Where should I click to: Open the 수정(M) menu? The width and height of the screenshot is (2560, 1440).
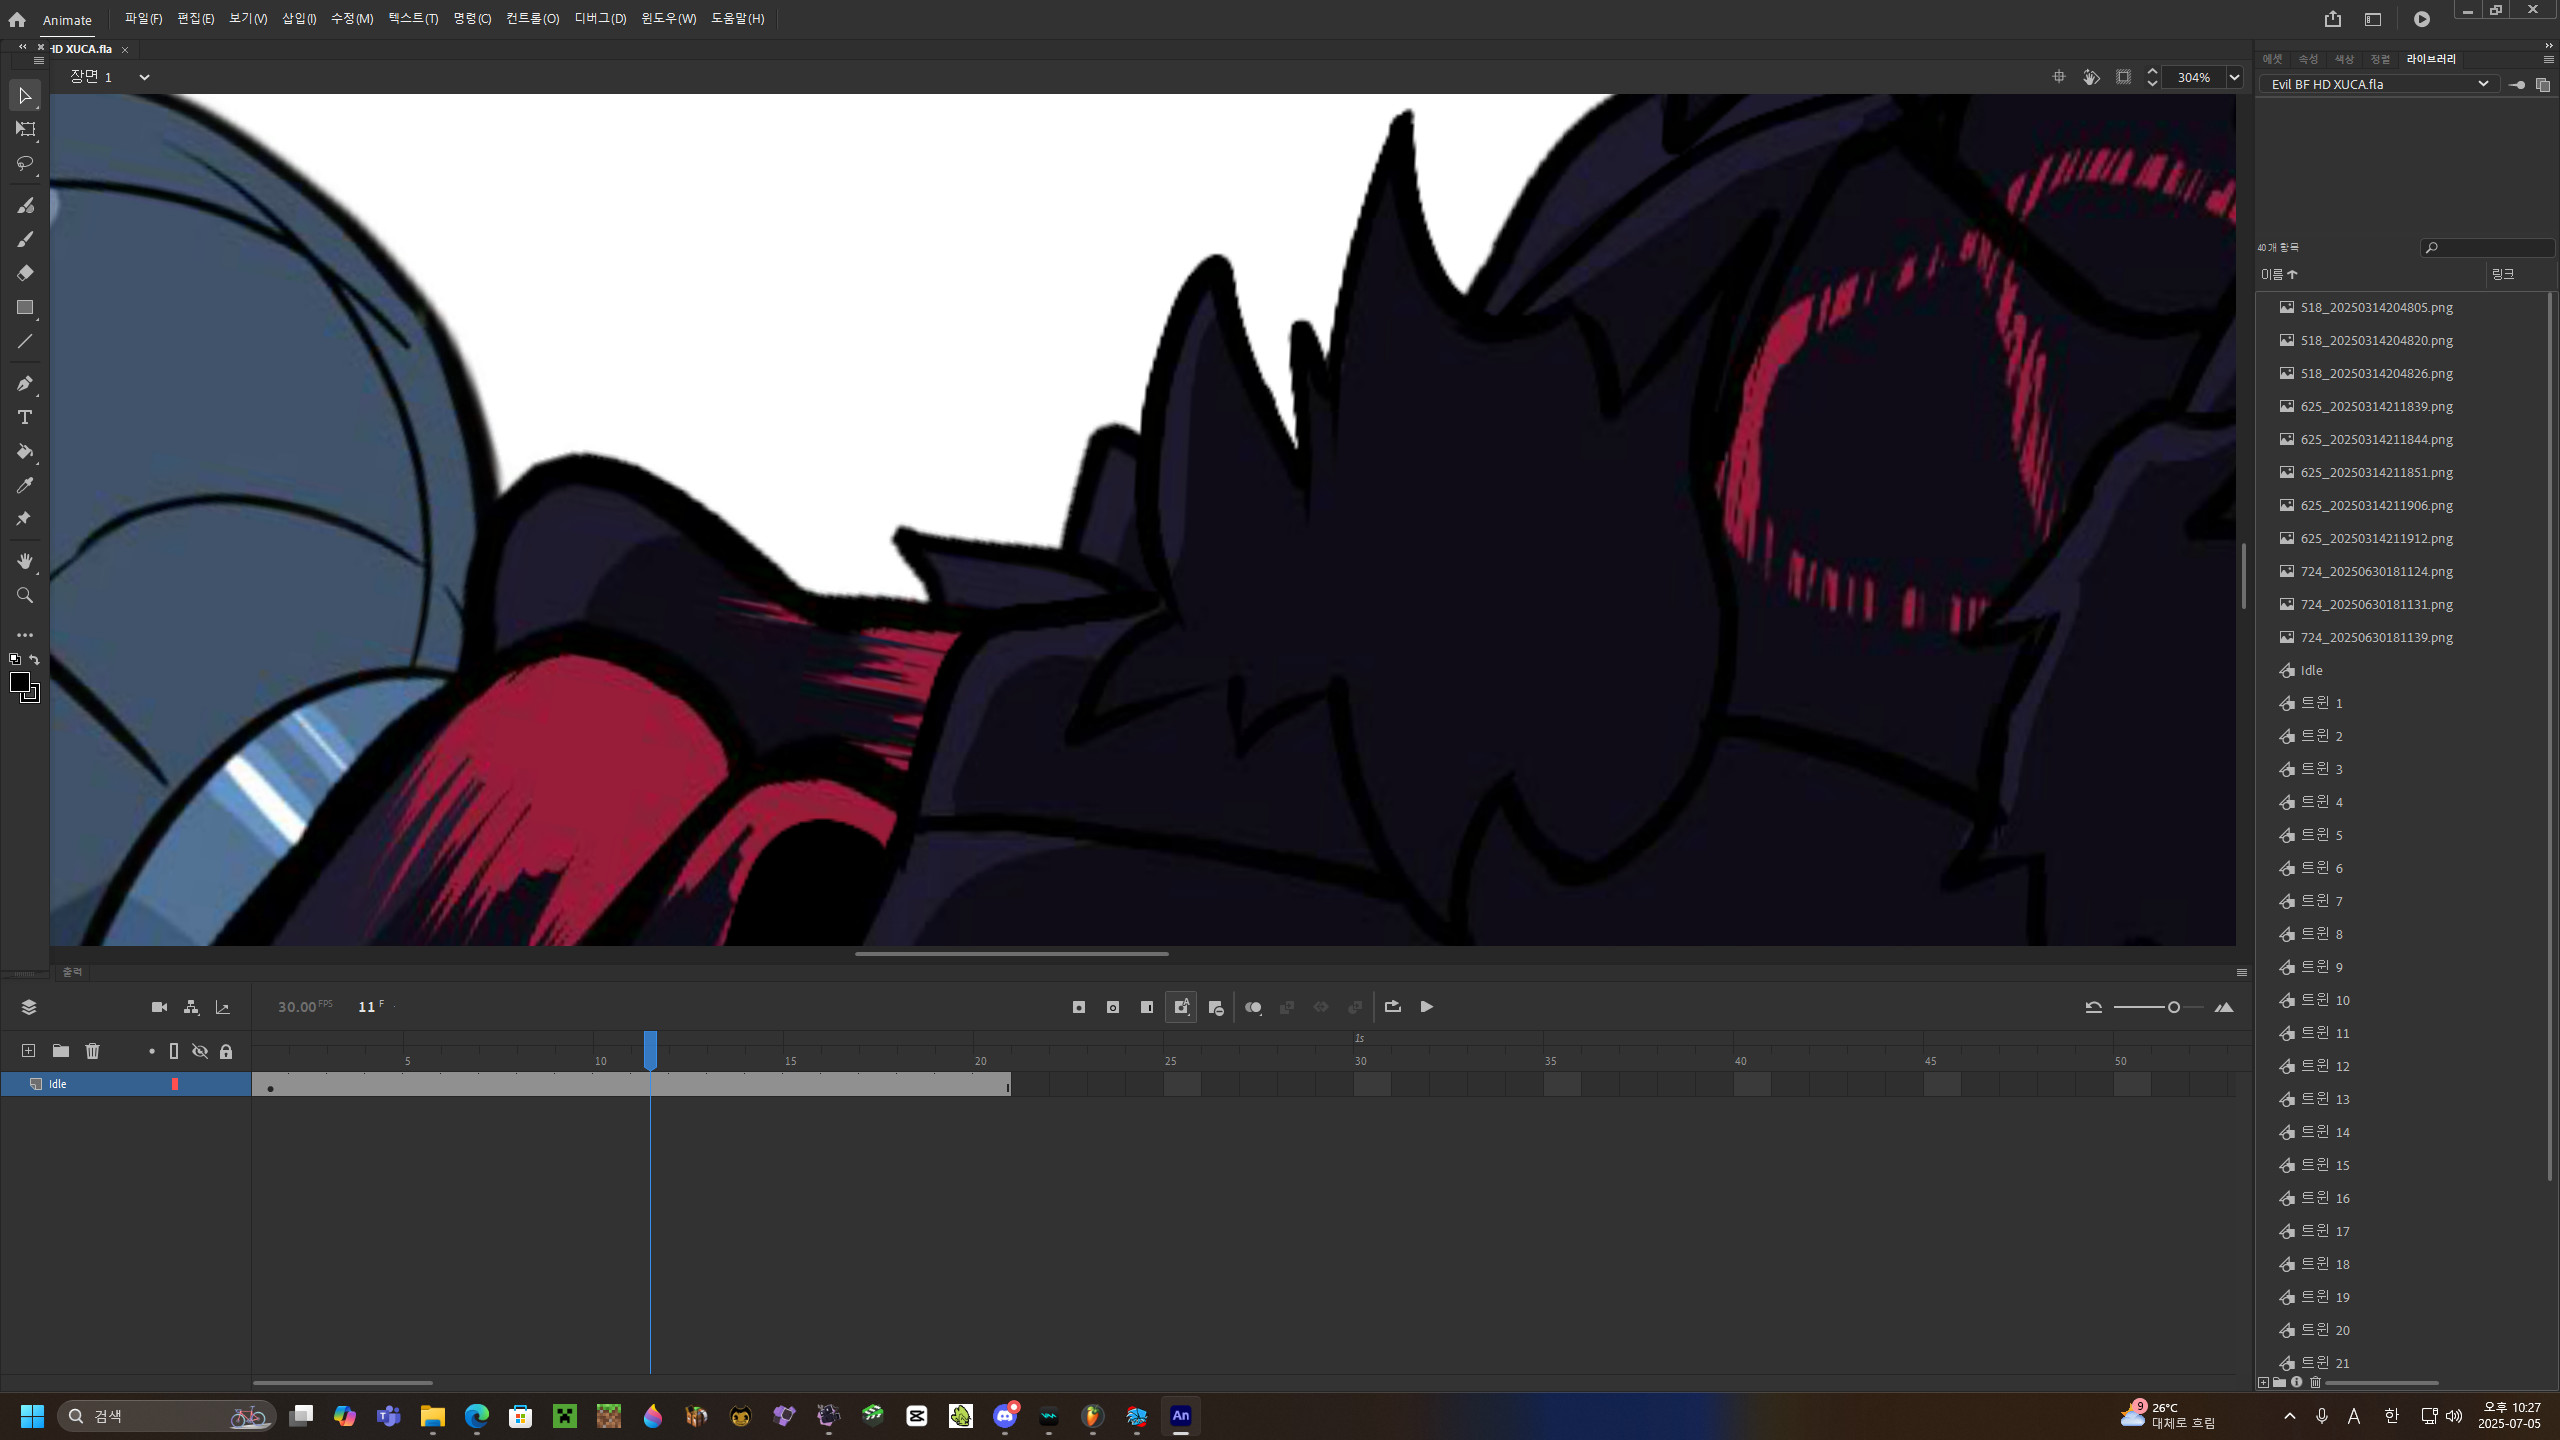[x=351, y=18]
